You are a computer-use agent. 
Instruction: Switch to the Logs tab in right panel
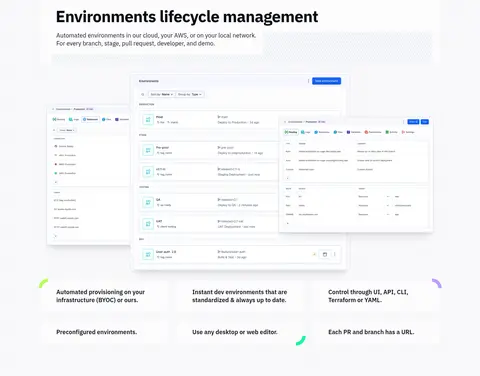(305, 132)
